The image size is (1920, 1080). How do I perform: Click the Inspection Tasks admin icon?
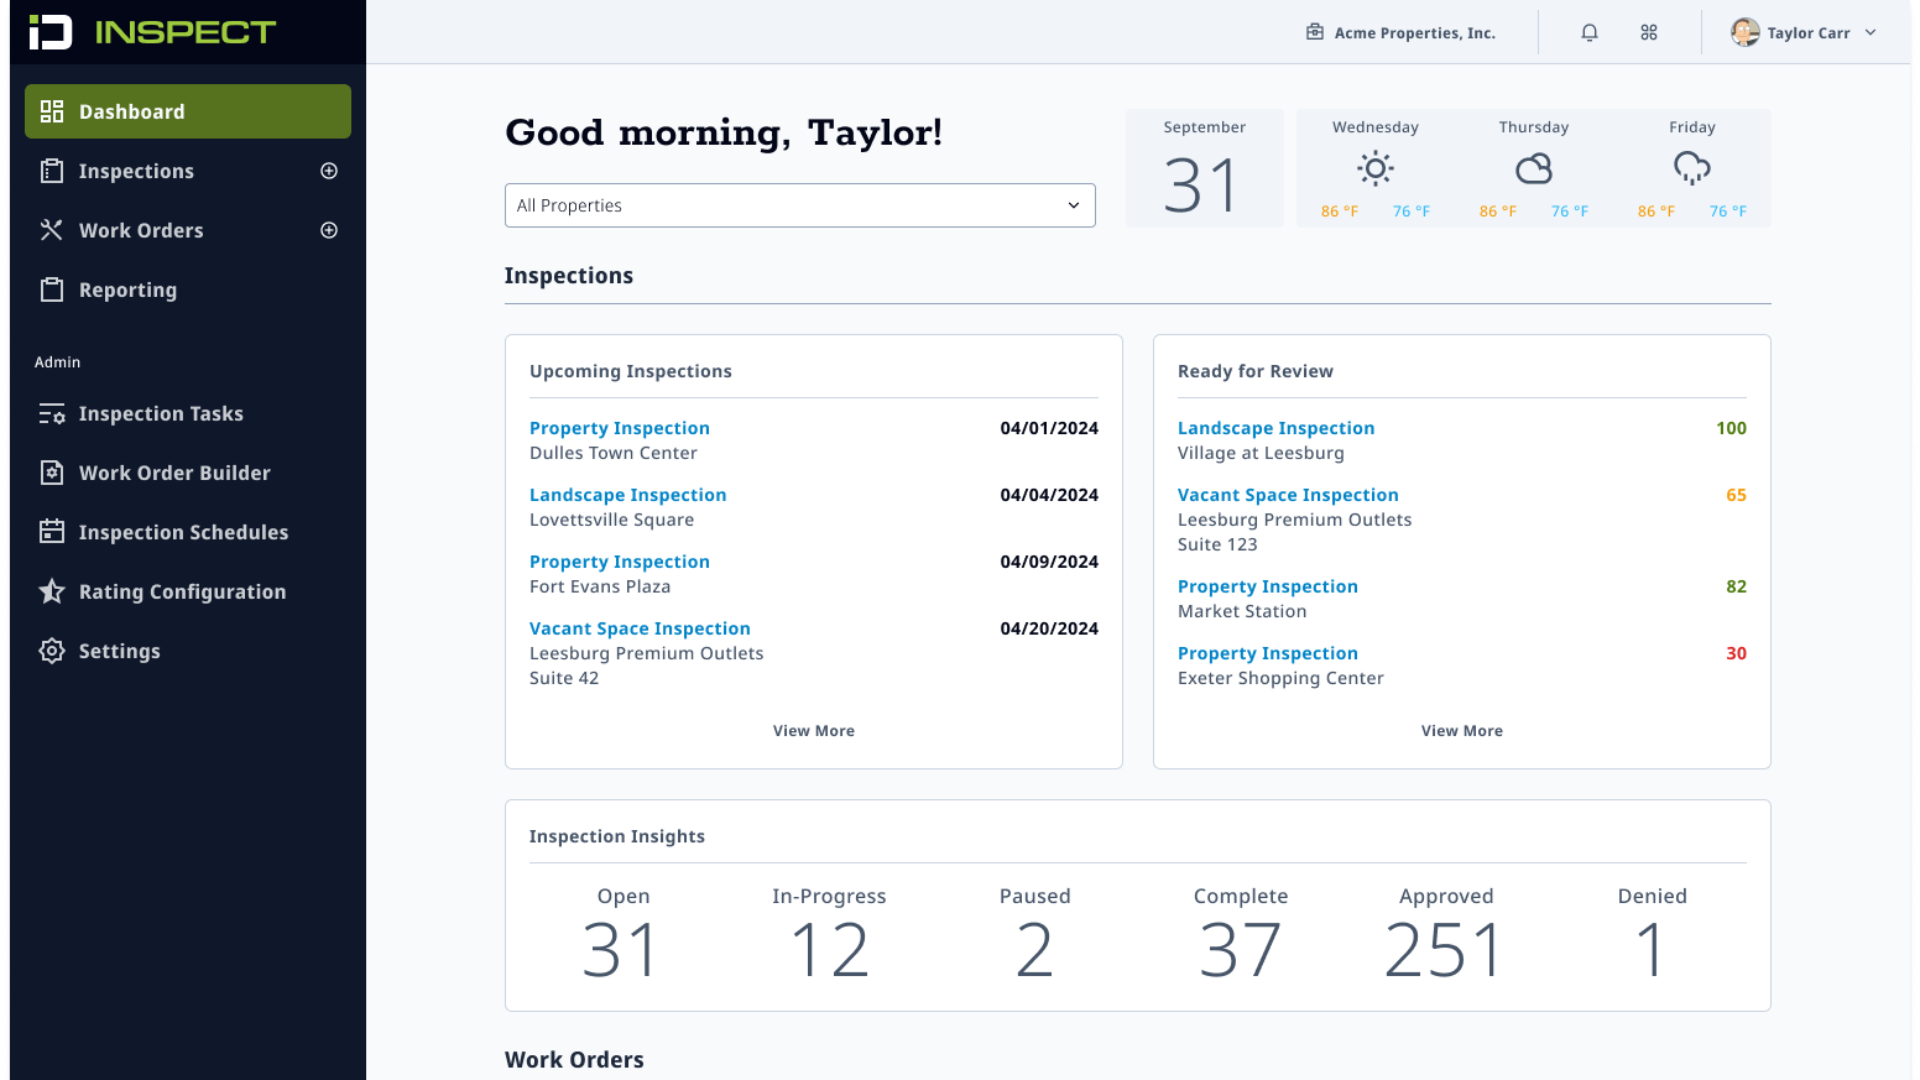[x=49, y=413]
